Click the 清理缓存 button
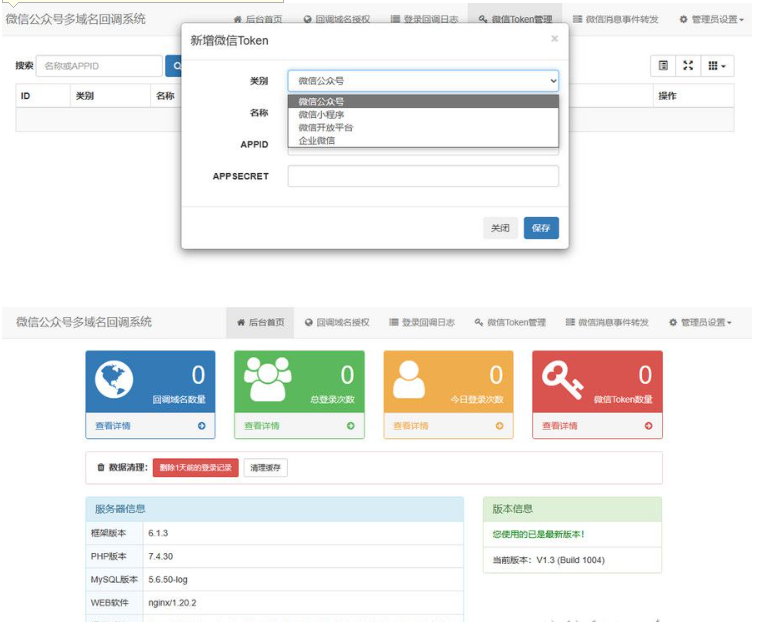The height and width of the screenshot is (622, 767). click(265, 468)
